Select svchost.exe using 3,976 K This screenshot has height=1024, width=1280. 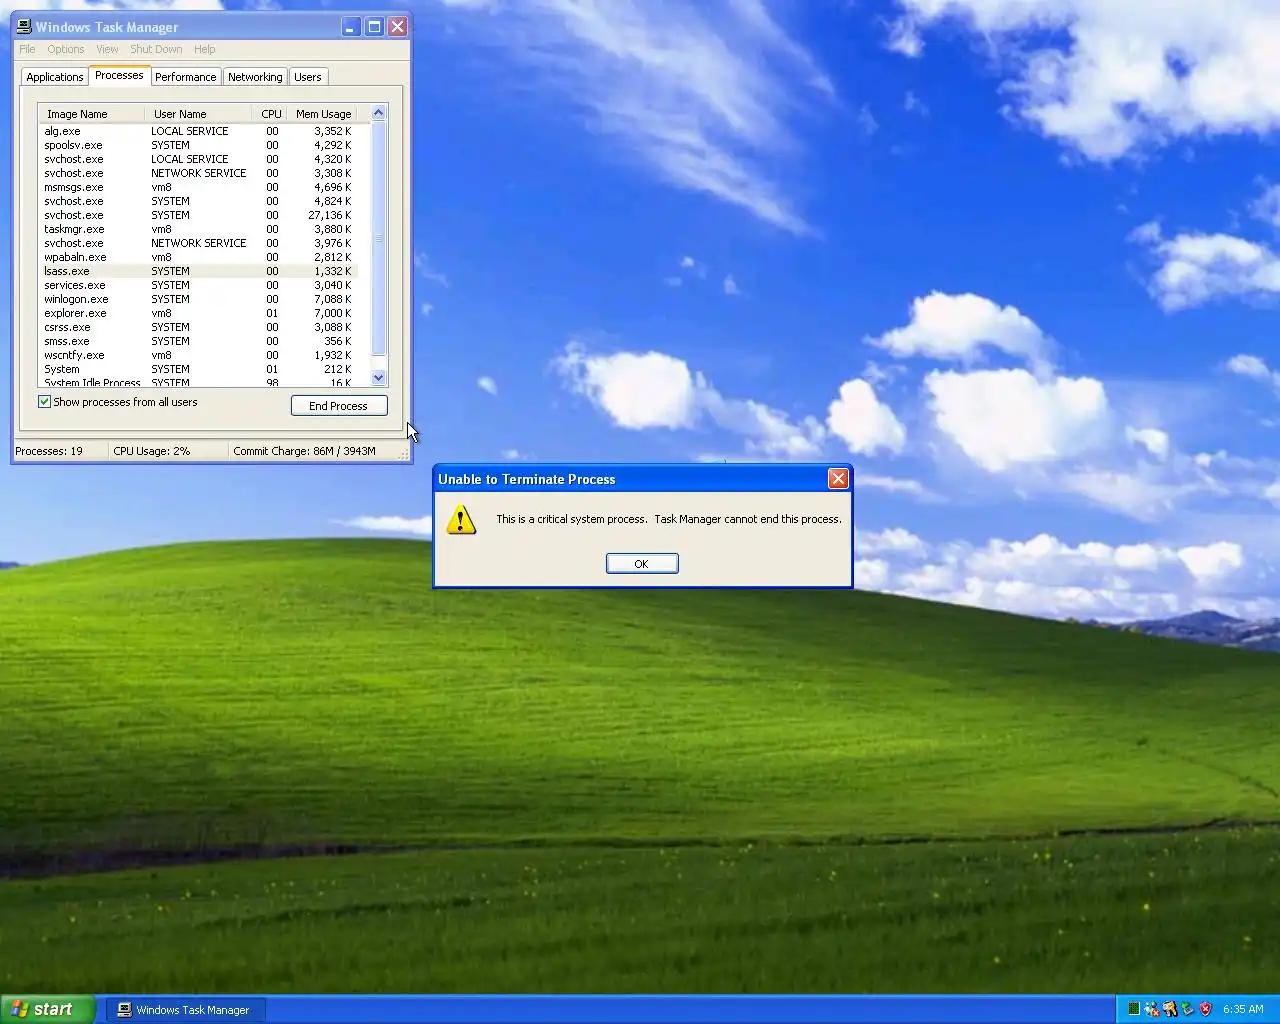tap(198, 243)
